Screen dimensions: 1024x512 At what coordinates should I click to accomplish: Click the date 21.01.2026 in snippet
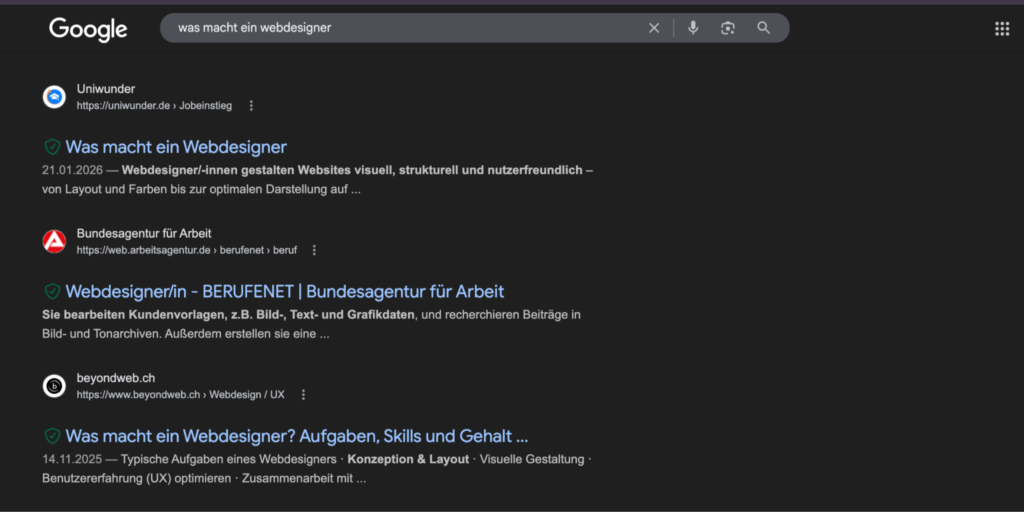[72, 170]
